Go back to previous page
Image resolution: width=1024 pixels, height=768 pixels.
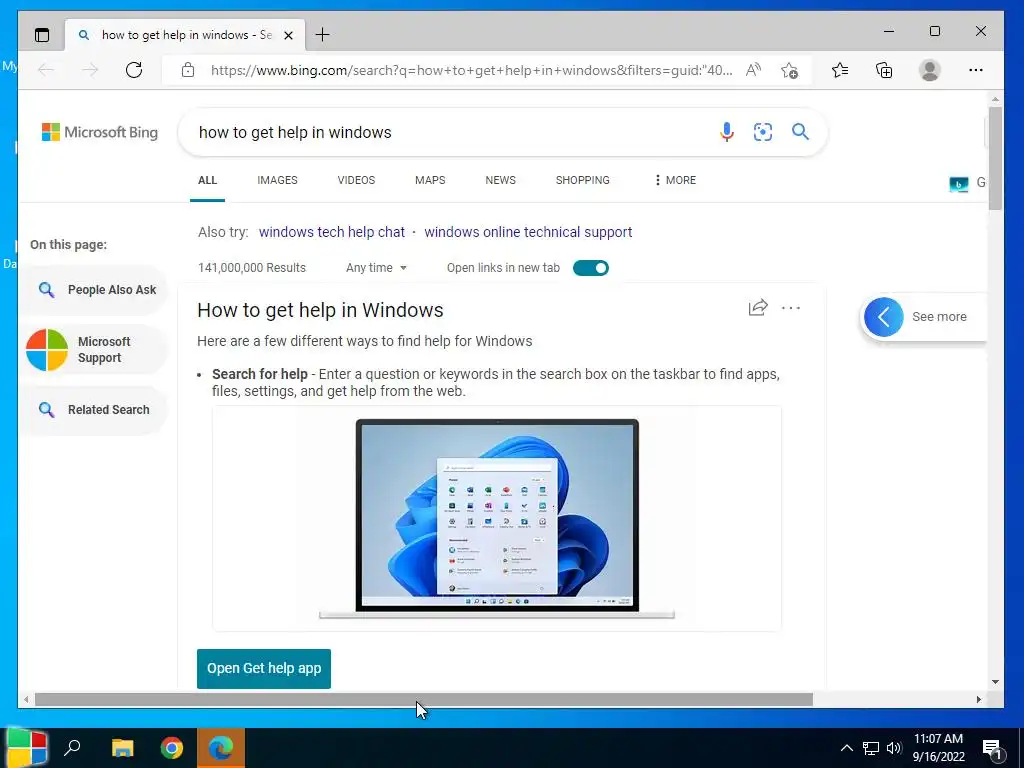(x=46, y=70)
